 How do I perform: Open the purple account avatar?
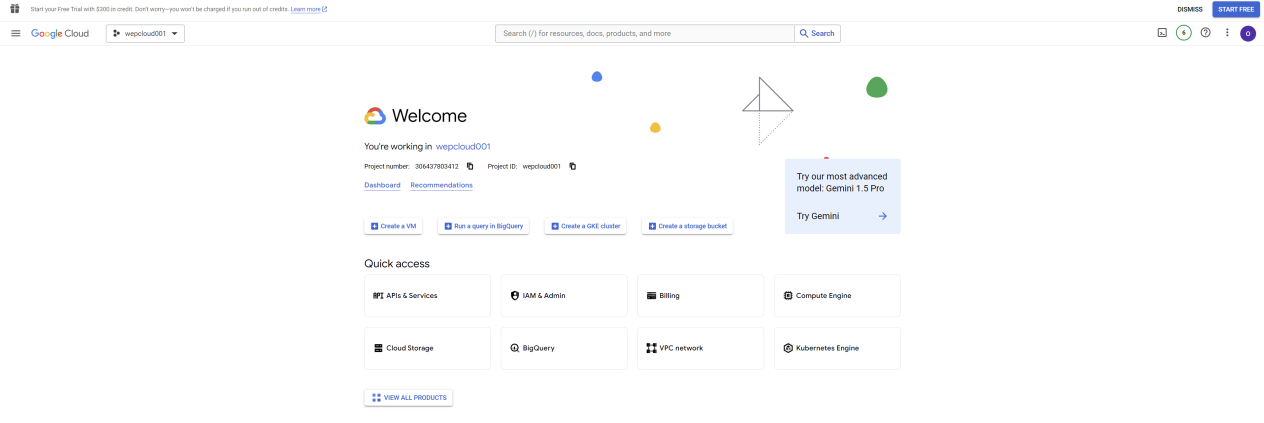pyautogui.click(x=1248, y=33)
